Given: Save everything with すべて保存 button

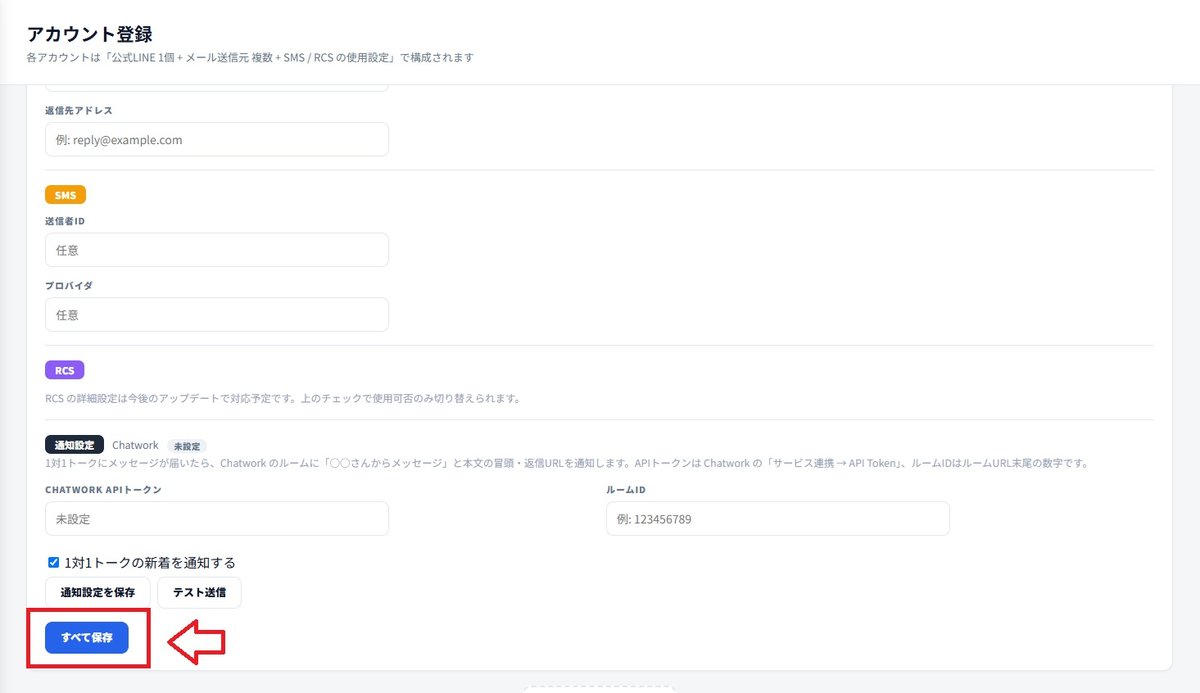Looking at the screenshot, I should (87, 637).
